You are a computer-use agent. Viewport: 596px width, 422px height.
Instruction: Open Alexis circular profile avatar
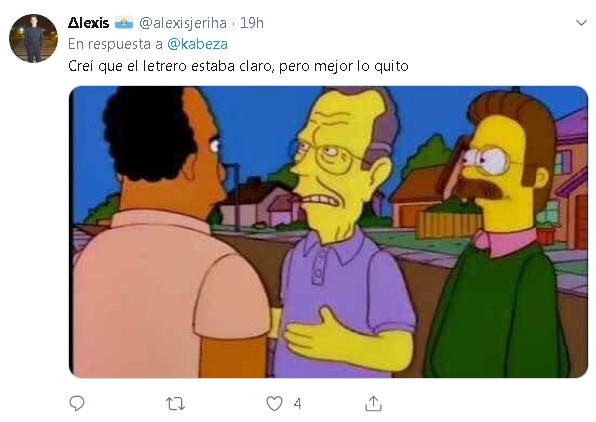tap(33, 38)
